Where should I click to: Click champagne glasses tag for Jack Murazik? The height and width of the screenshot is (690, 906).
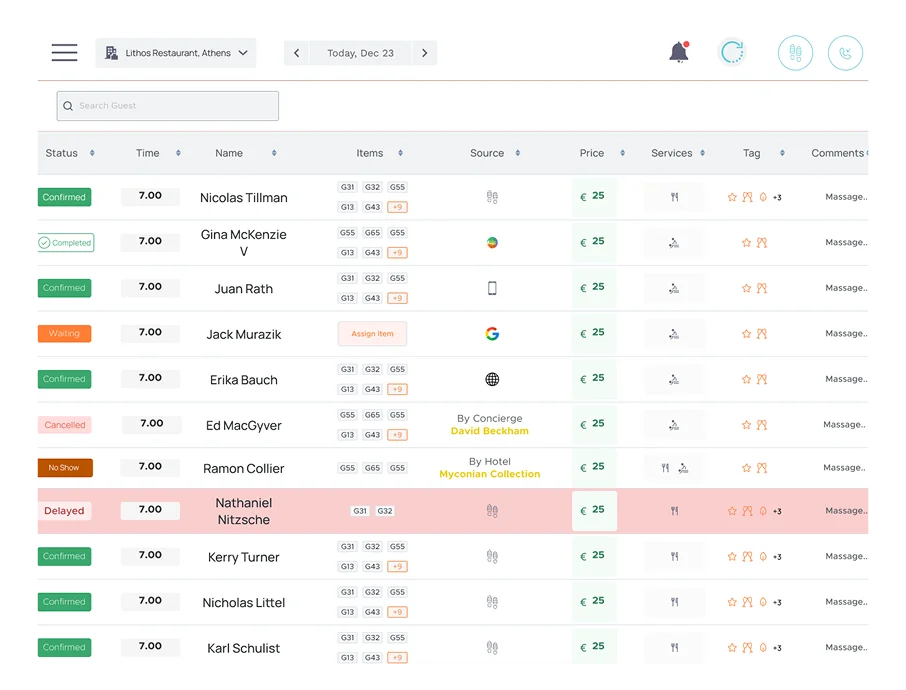pyautogui.click(x=762, y=333)
